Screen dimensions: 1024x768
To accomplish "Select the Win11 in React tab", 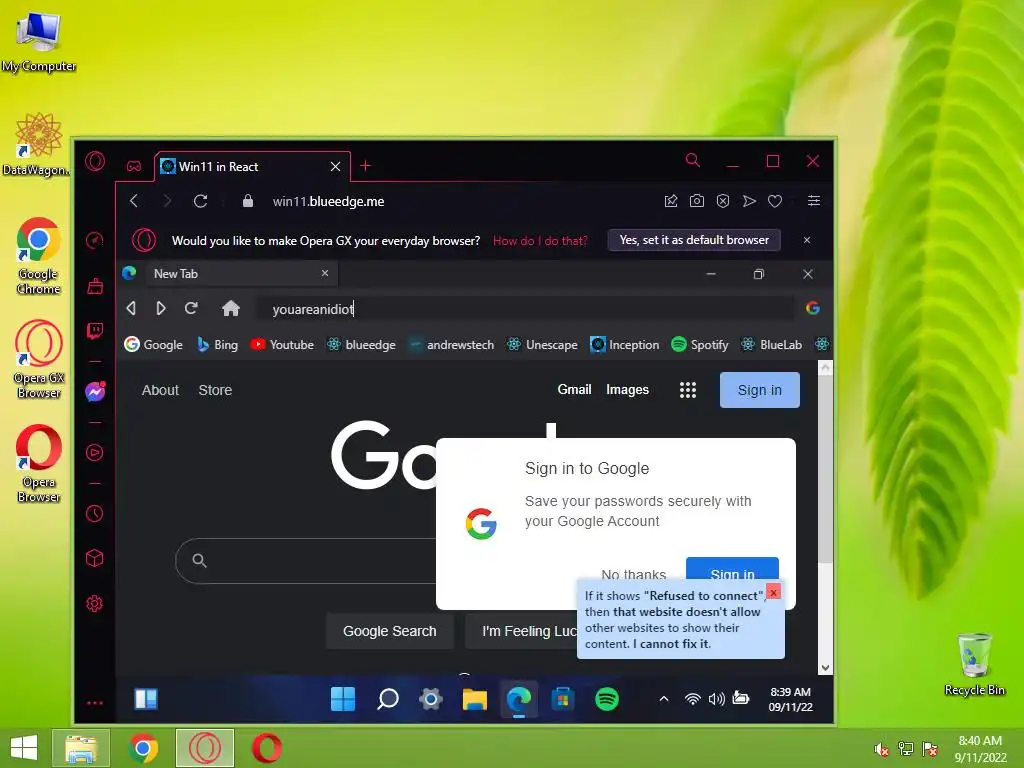I will pyautogui.click(x=251, y=167).
